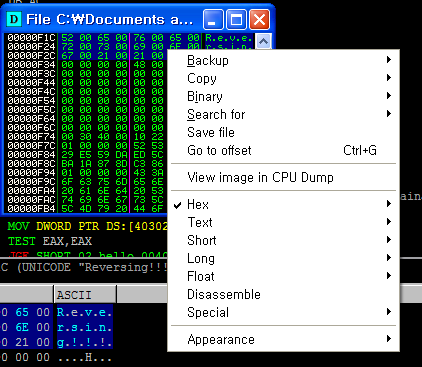Select the checked Hex display mode
Image resolution: width=422 pixels, height=367 pixels.
point(283,204)
